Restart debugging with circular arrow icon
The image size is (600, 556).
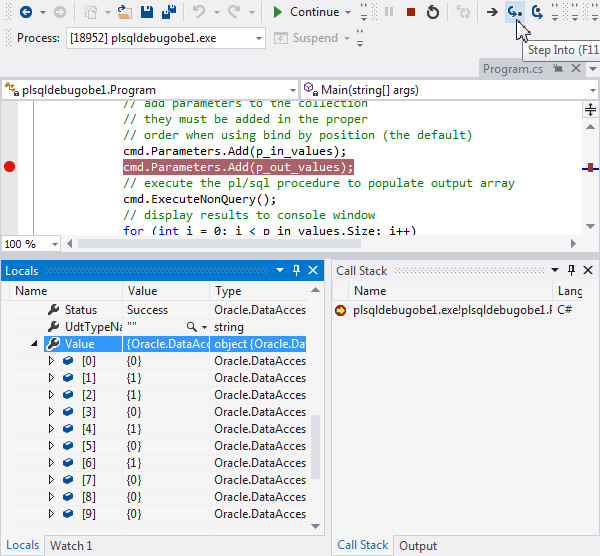(433, 12)
